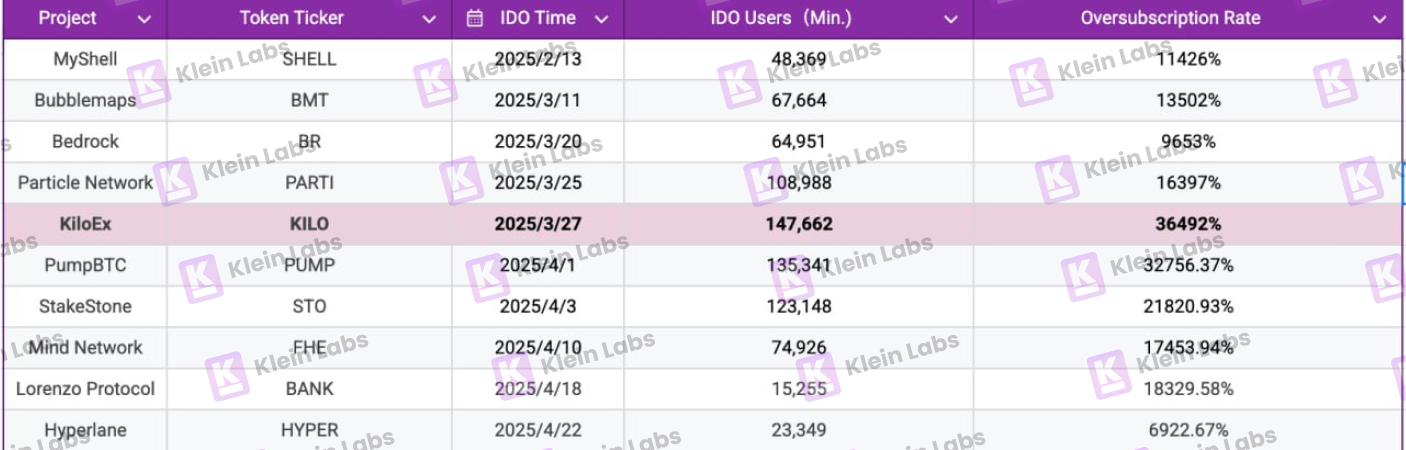The image size is (1406, 450).
Task: Click the StakeStone project cell
Action: [85, 306]
